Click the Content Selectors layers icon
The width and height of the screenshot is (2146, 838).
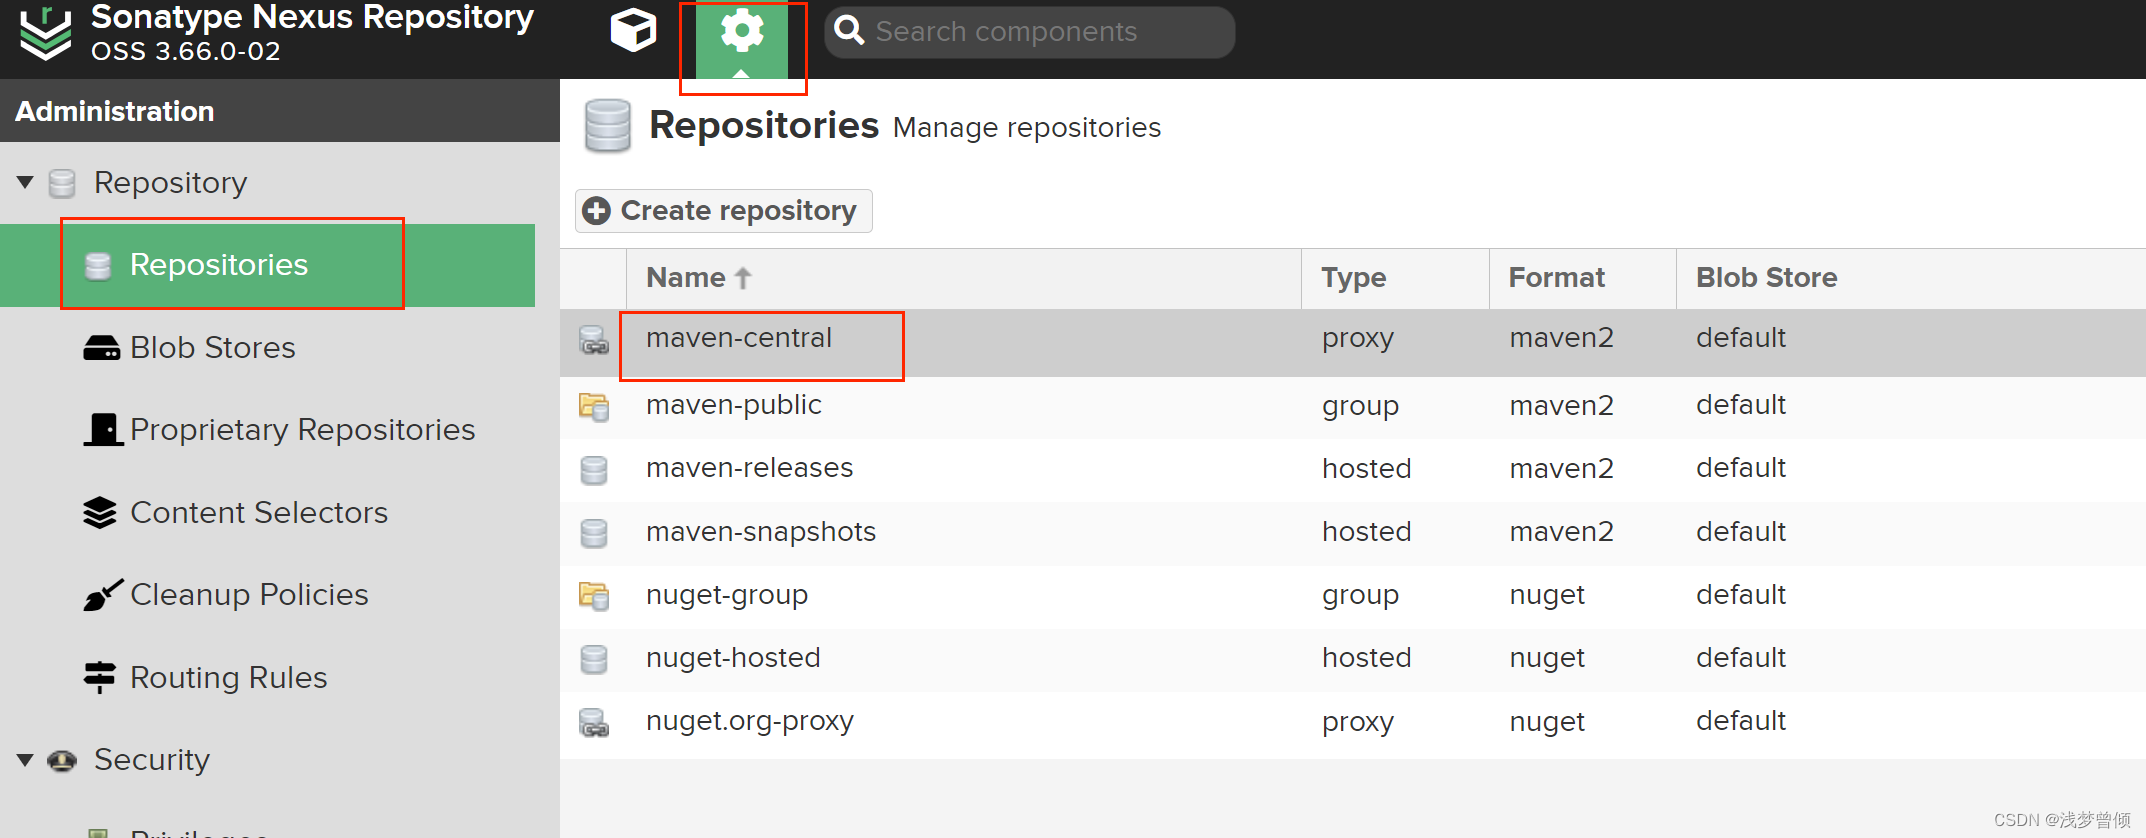100,512
